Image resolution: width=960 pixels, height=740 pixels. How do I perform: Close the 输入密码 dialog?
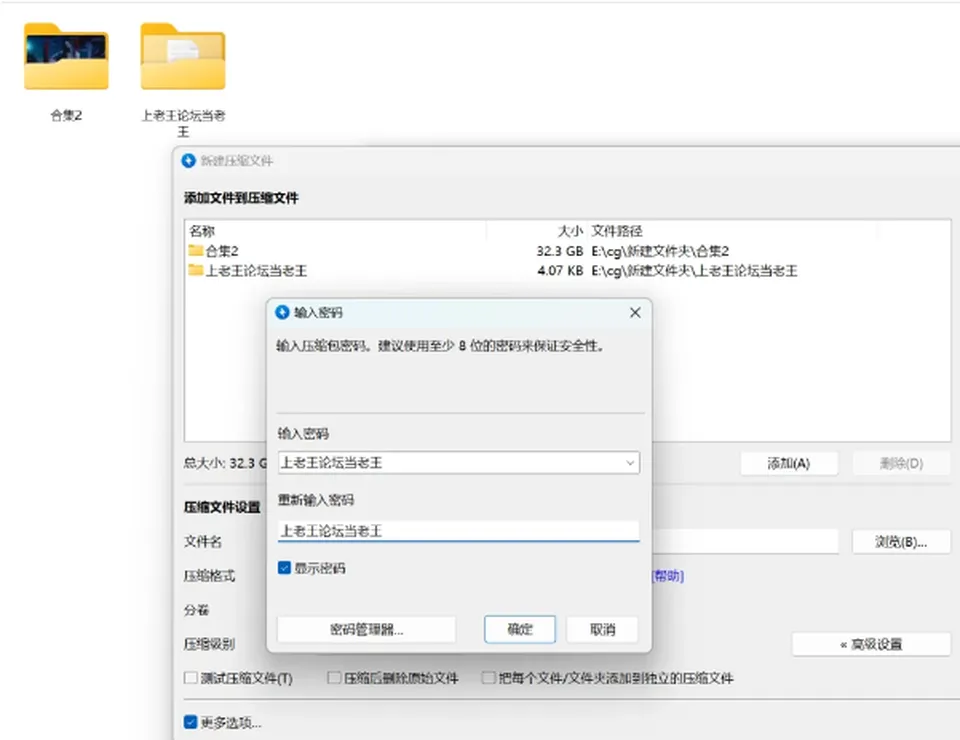tap(635, 313)
